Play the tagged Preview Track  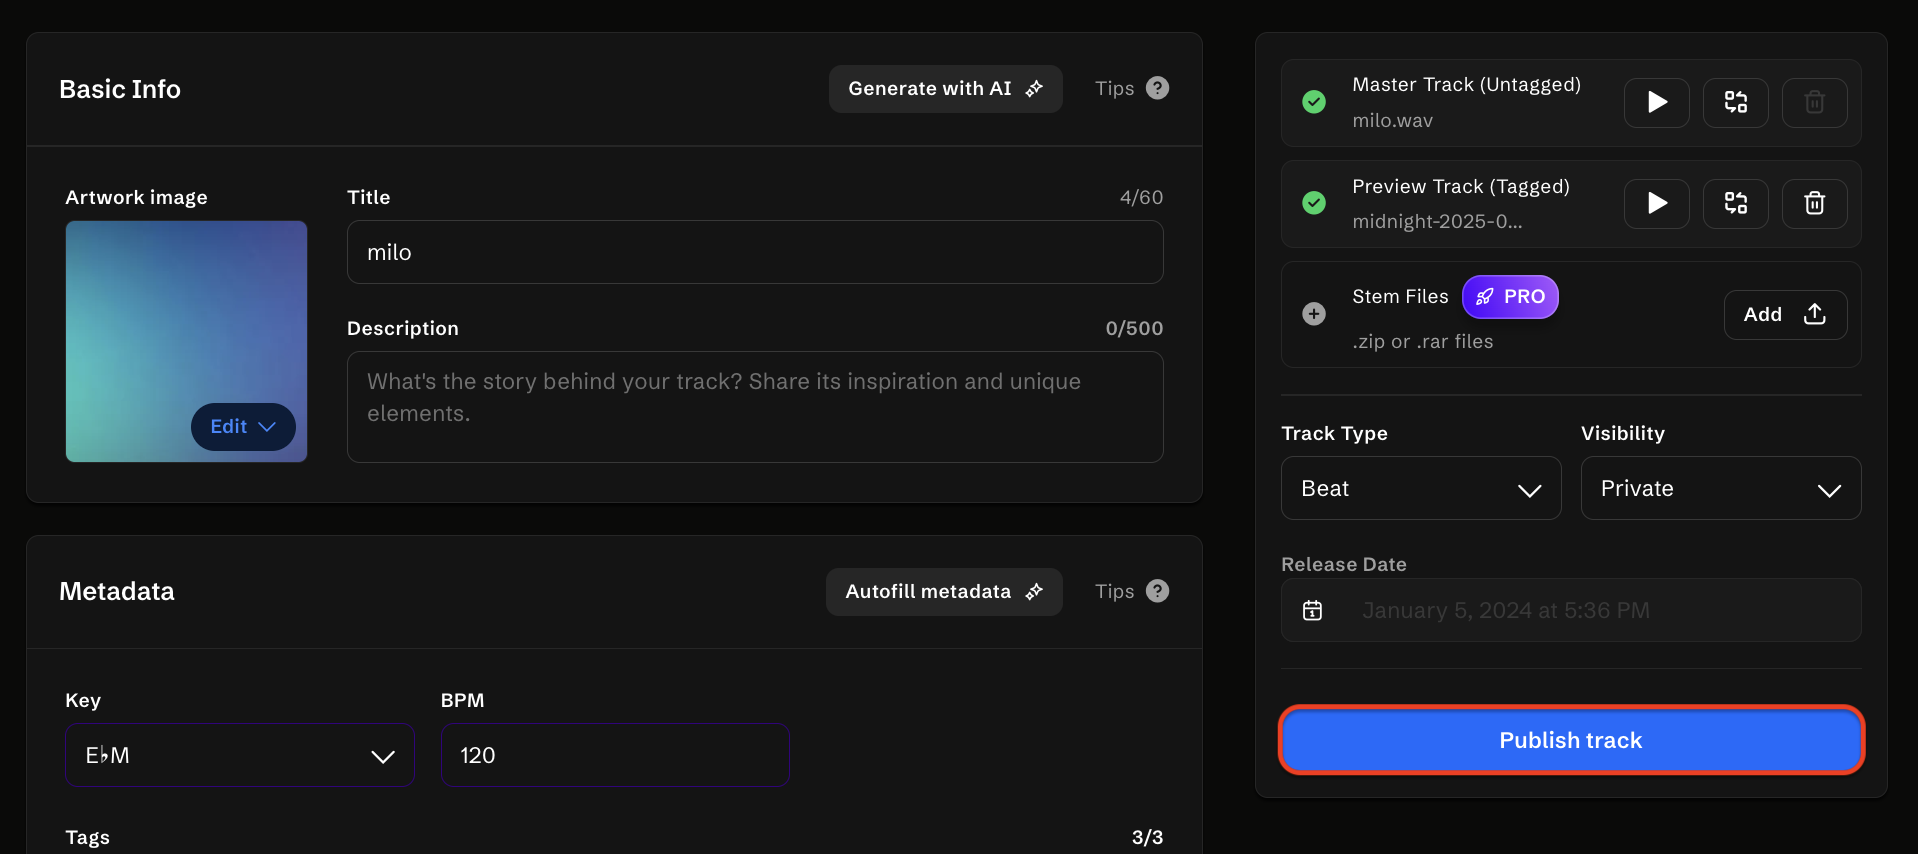coord(1656,204)
